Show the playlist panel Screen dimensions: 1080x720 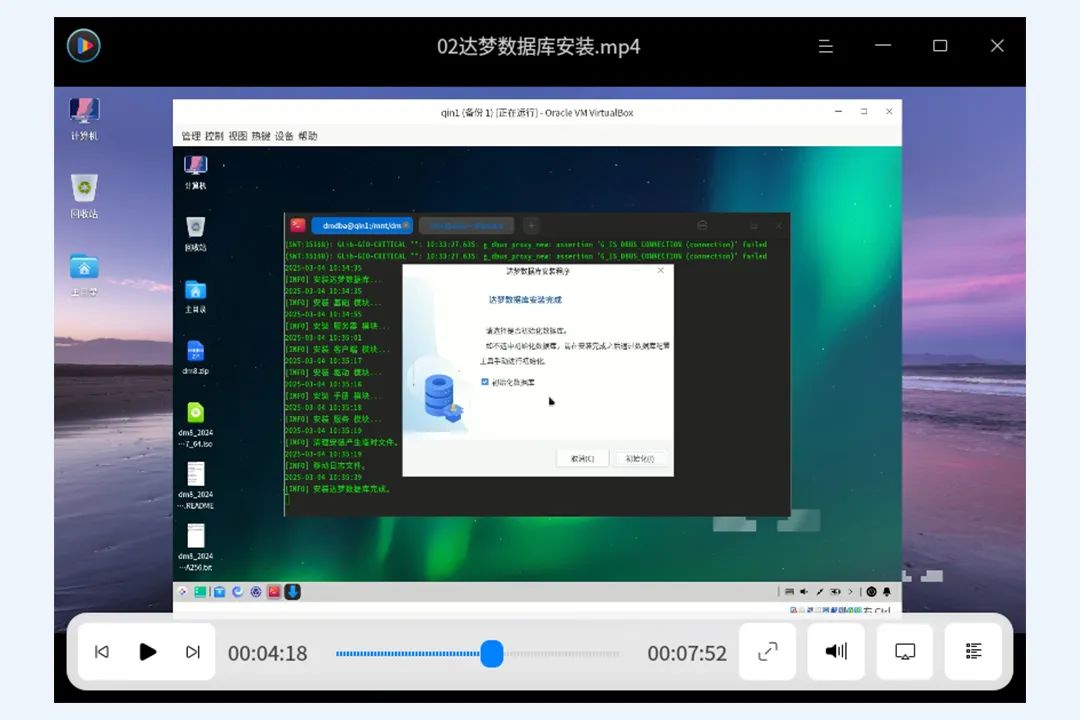973,651
